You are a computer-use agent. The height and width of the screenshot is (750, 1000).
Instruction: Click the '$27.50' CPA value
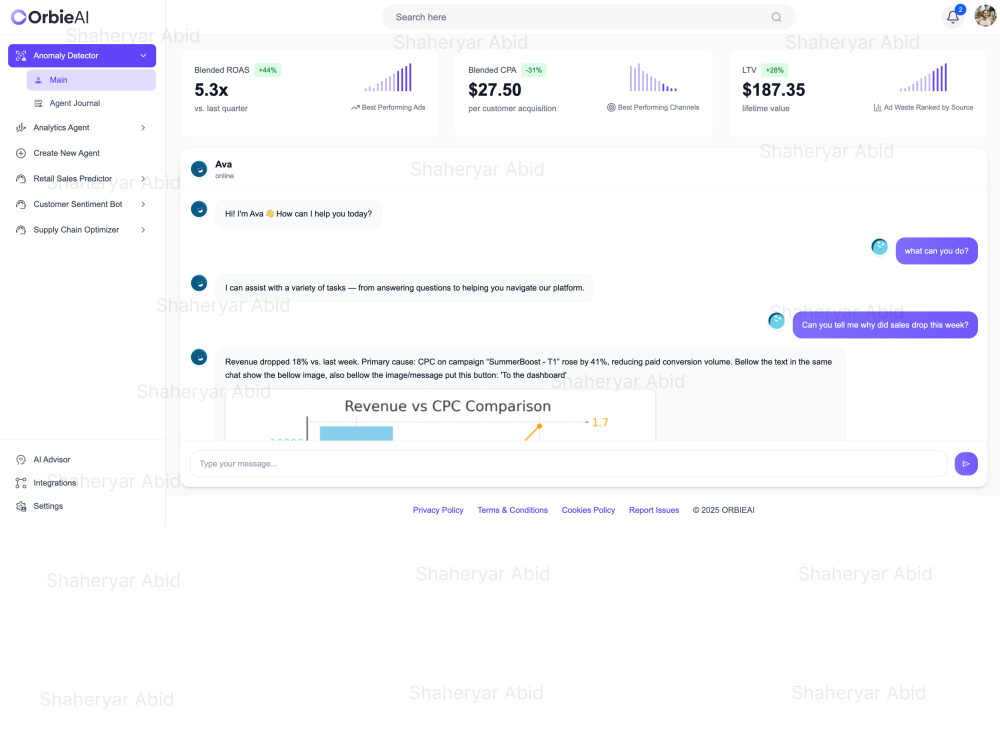(495, 90)
